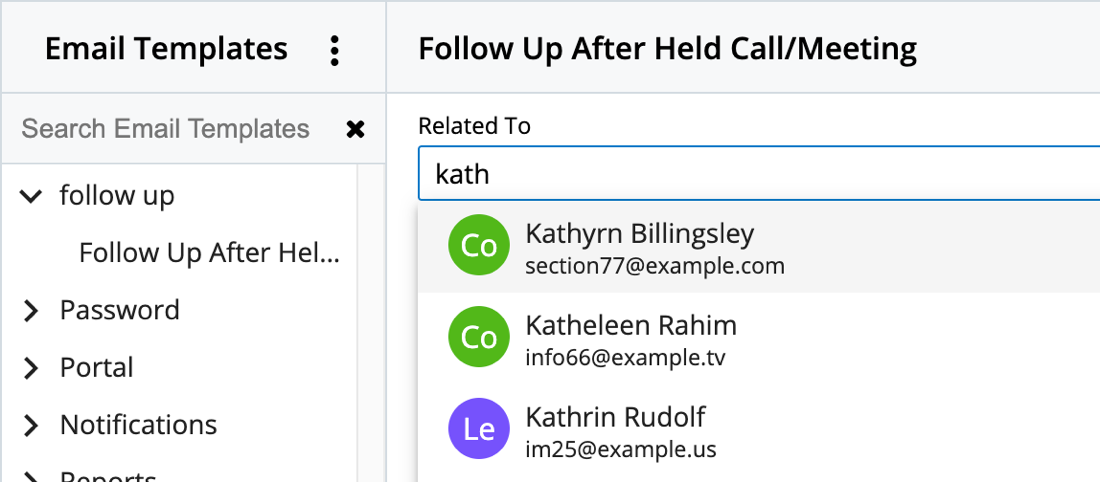Select the Password folder label

(120, 311)
